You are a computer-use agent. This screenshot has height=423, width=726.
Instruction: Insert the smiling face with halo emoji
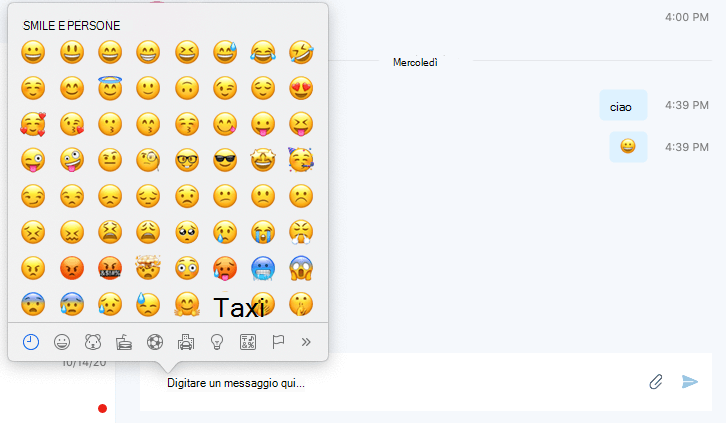pyautogui.click(x=110, y=88)
